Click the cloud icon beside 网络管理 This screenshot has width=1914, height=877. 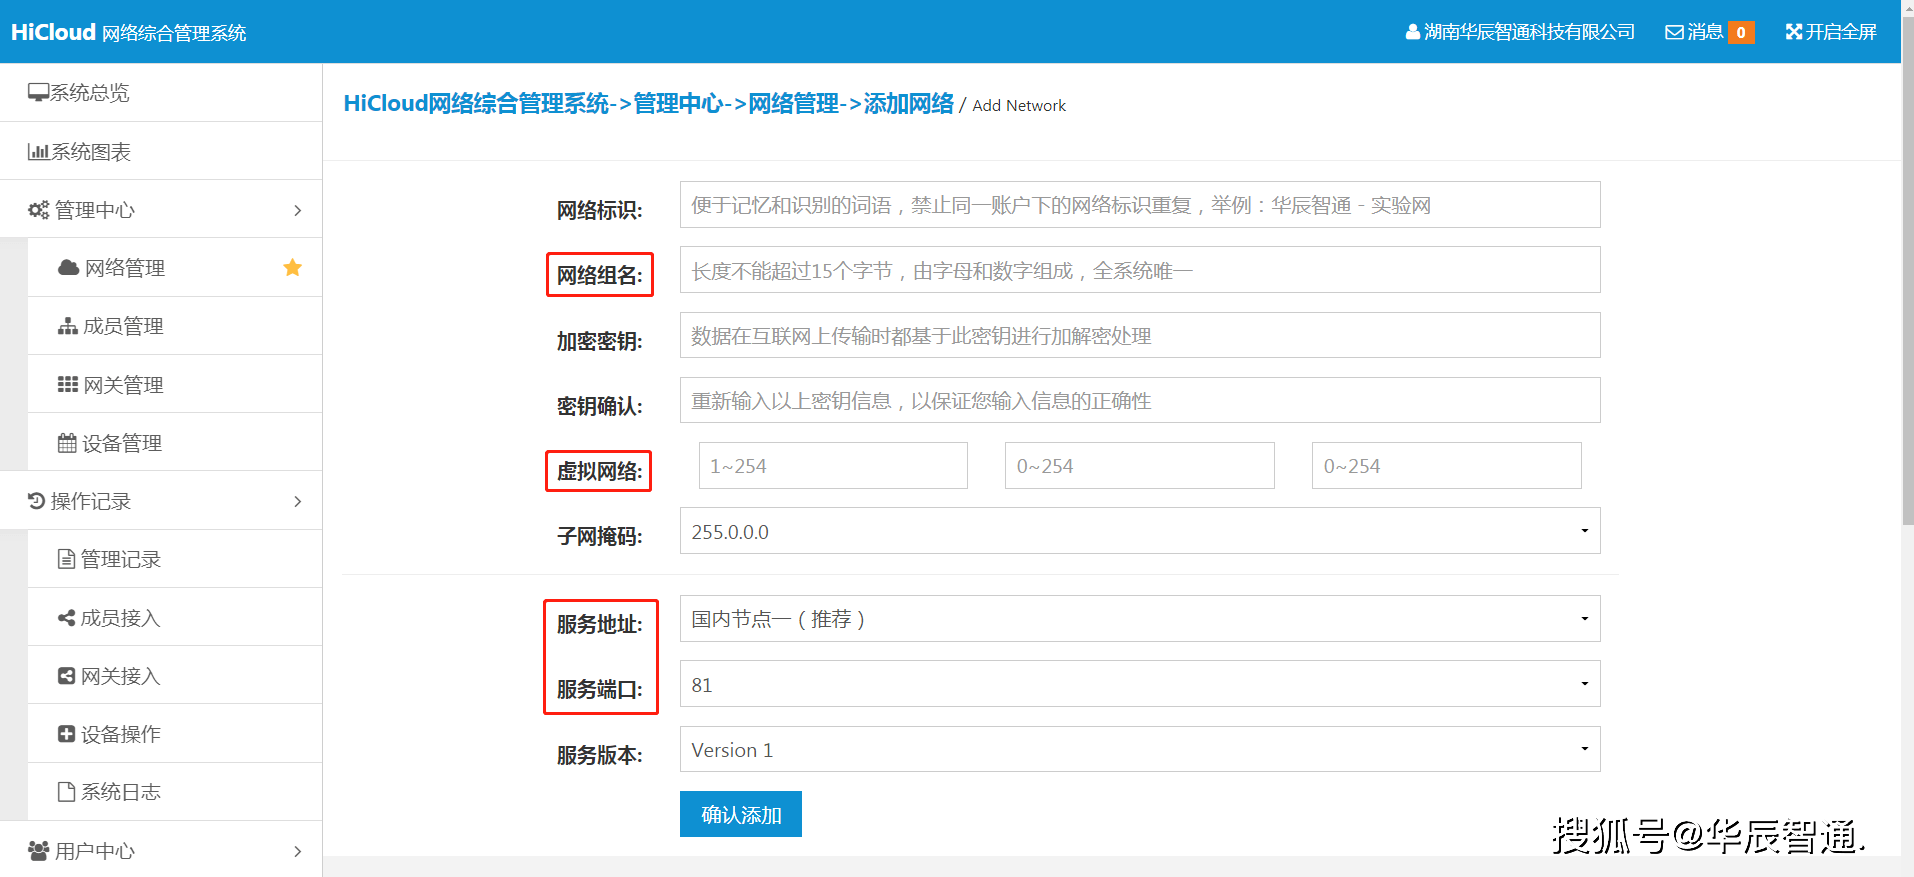[68, 268]
